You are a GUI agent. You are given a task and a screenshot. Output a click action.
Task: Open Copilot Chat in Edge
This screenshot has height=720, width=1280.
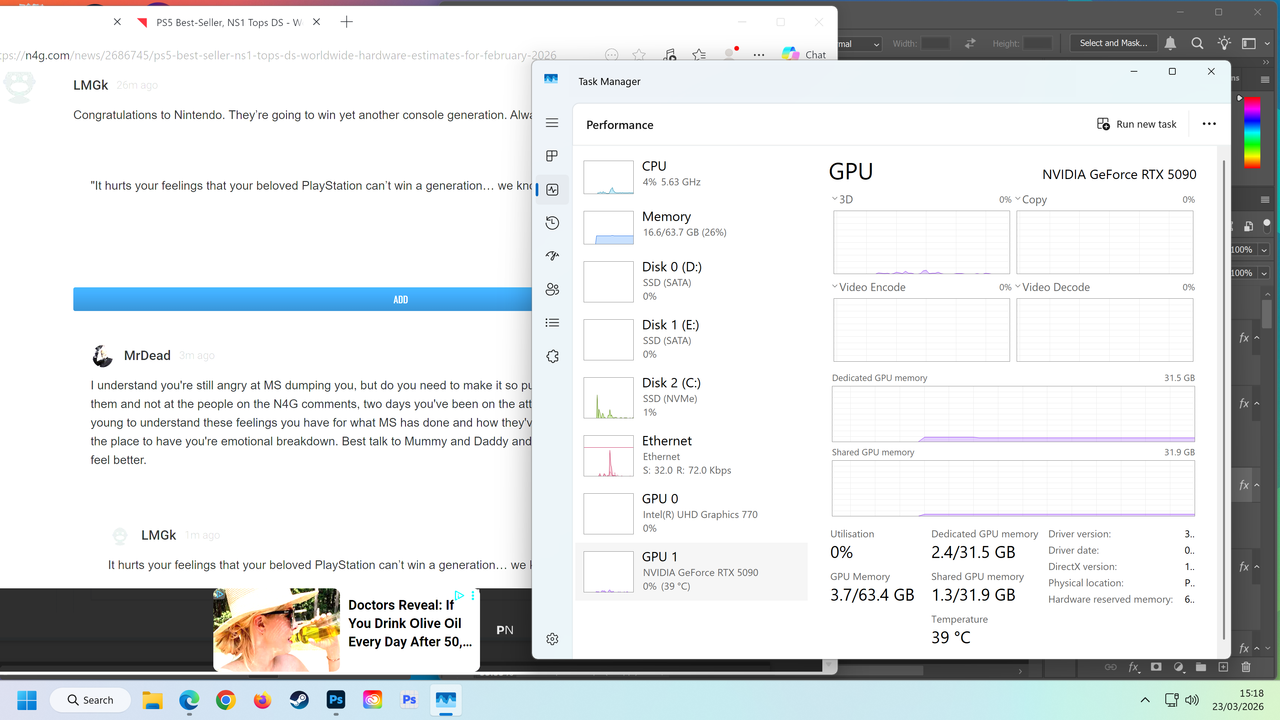[804, 54]
